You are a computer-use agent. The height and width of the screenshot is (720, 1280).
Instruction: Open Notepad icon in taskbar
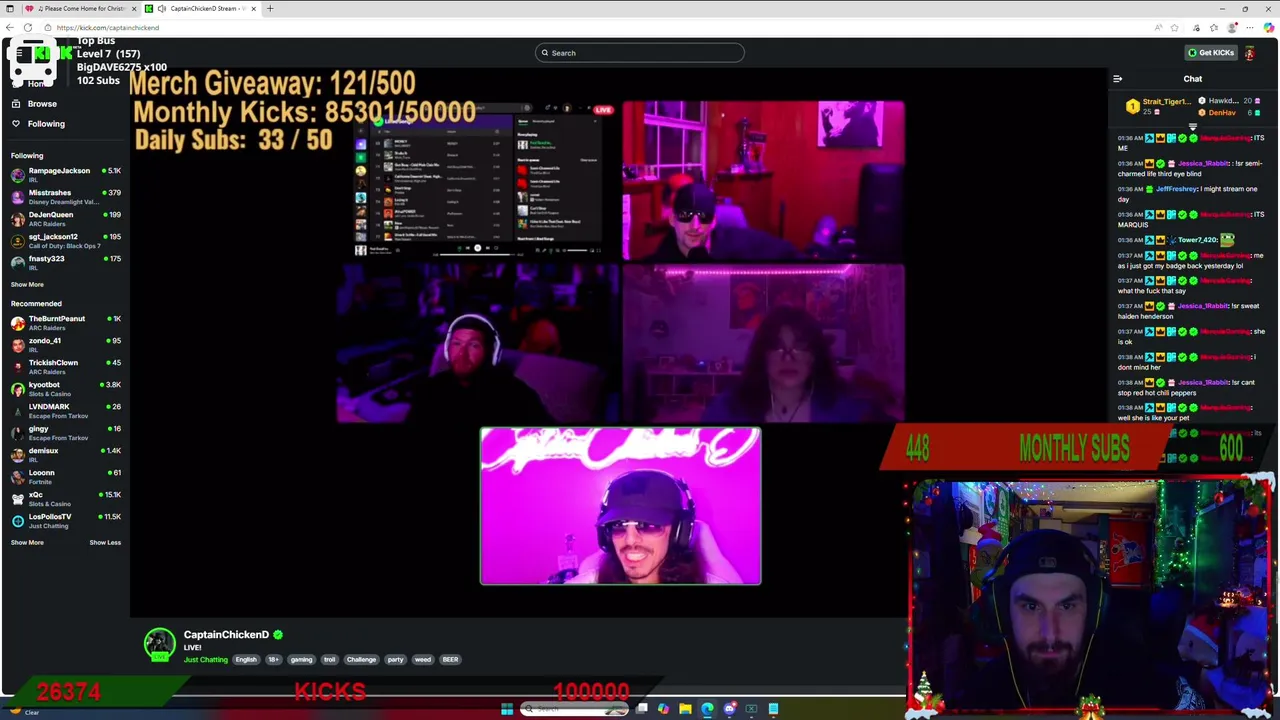(773, 709)
